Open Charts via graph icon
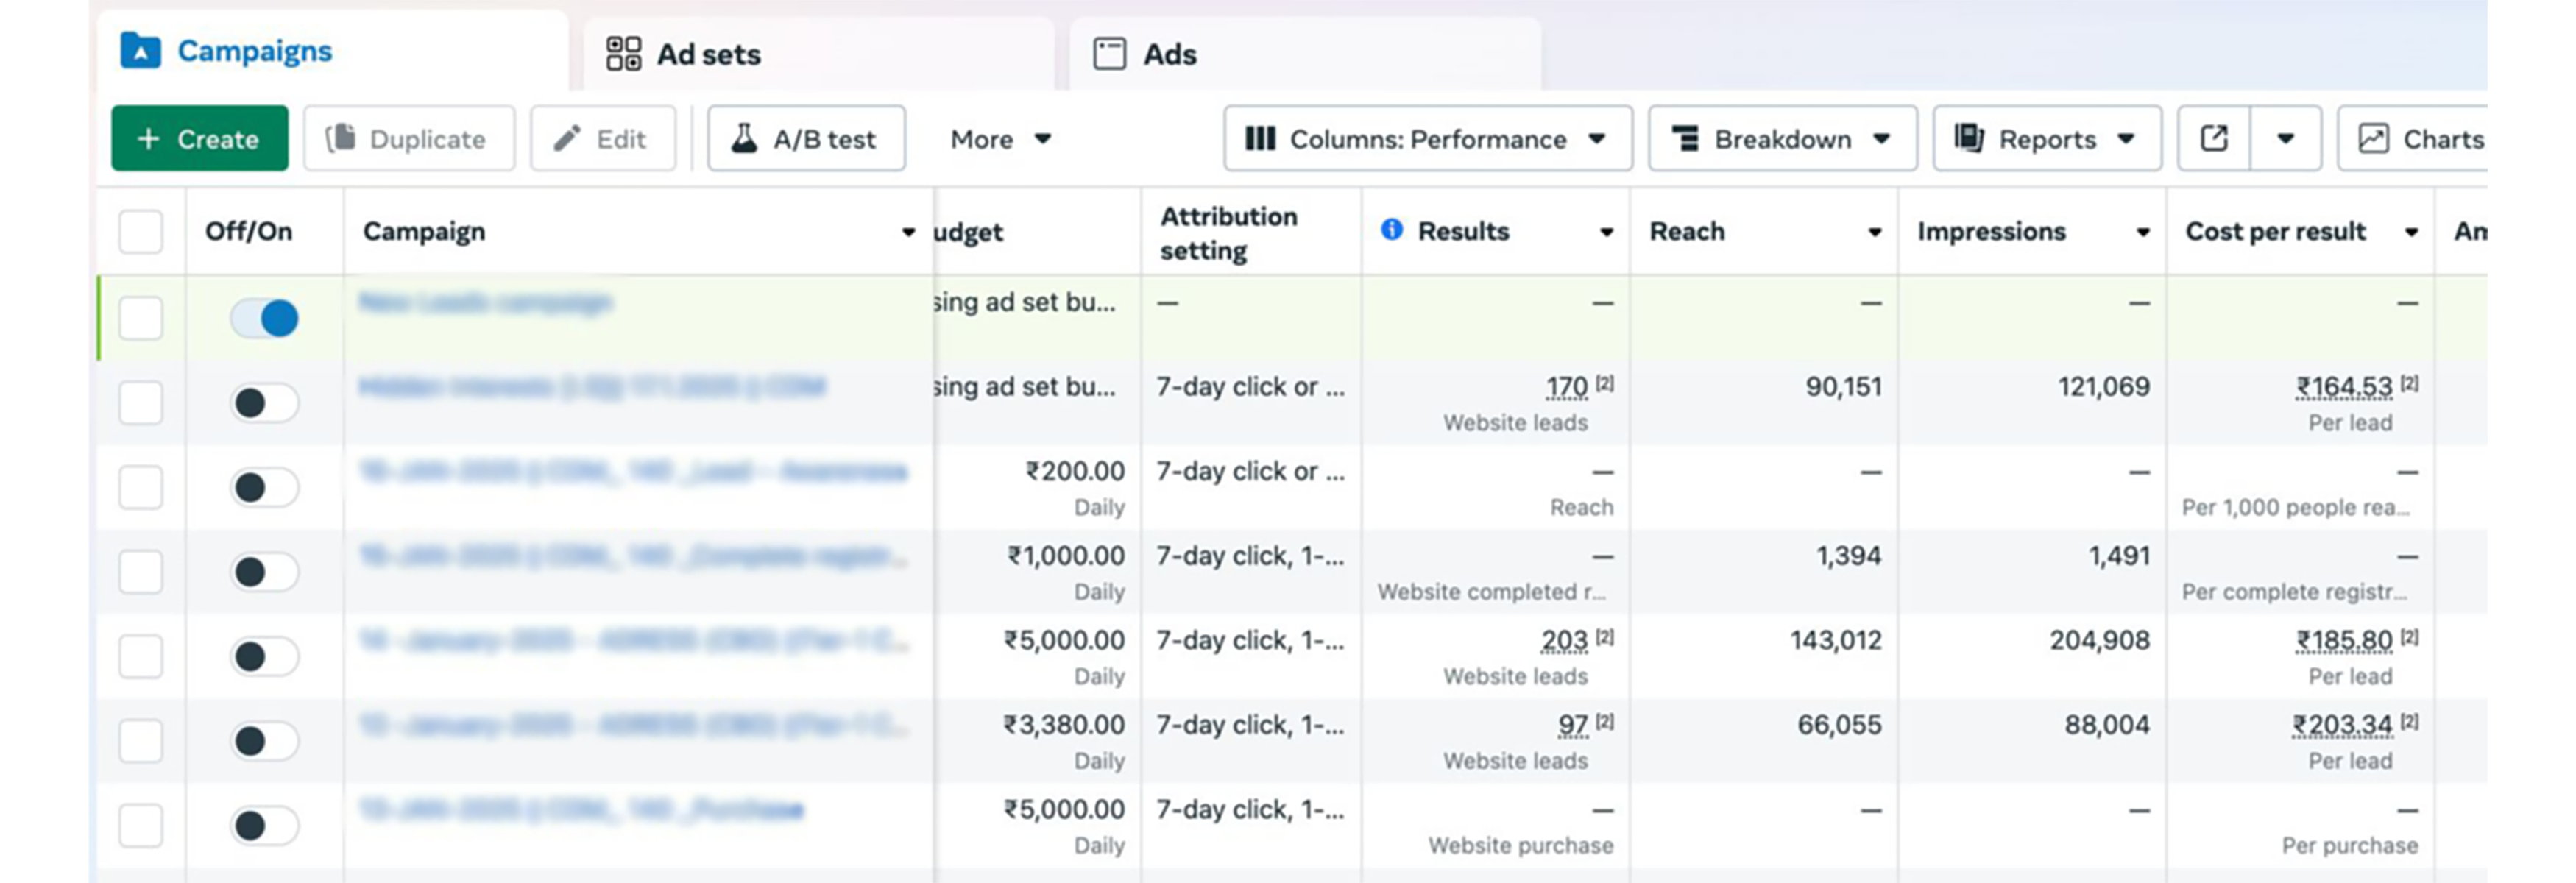 click(x=2373, y=139)
